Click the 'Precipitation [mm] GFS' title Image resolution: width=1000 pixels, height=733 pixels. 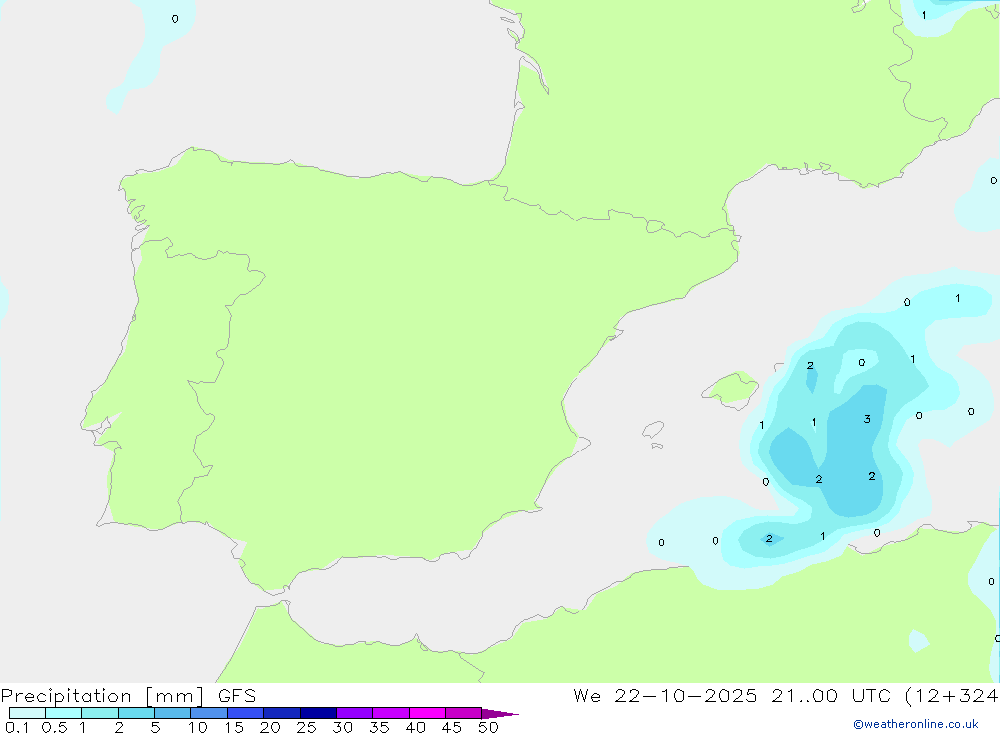click(128, 695)
